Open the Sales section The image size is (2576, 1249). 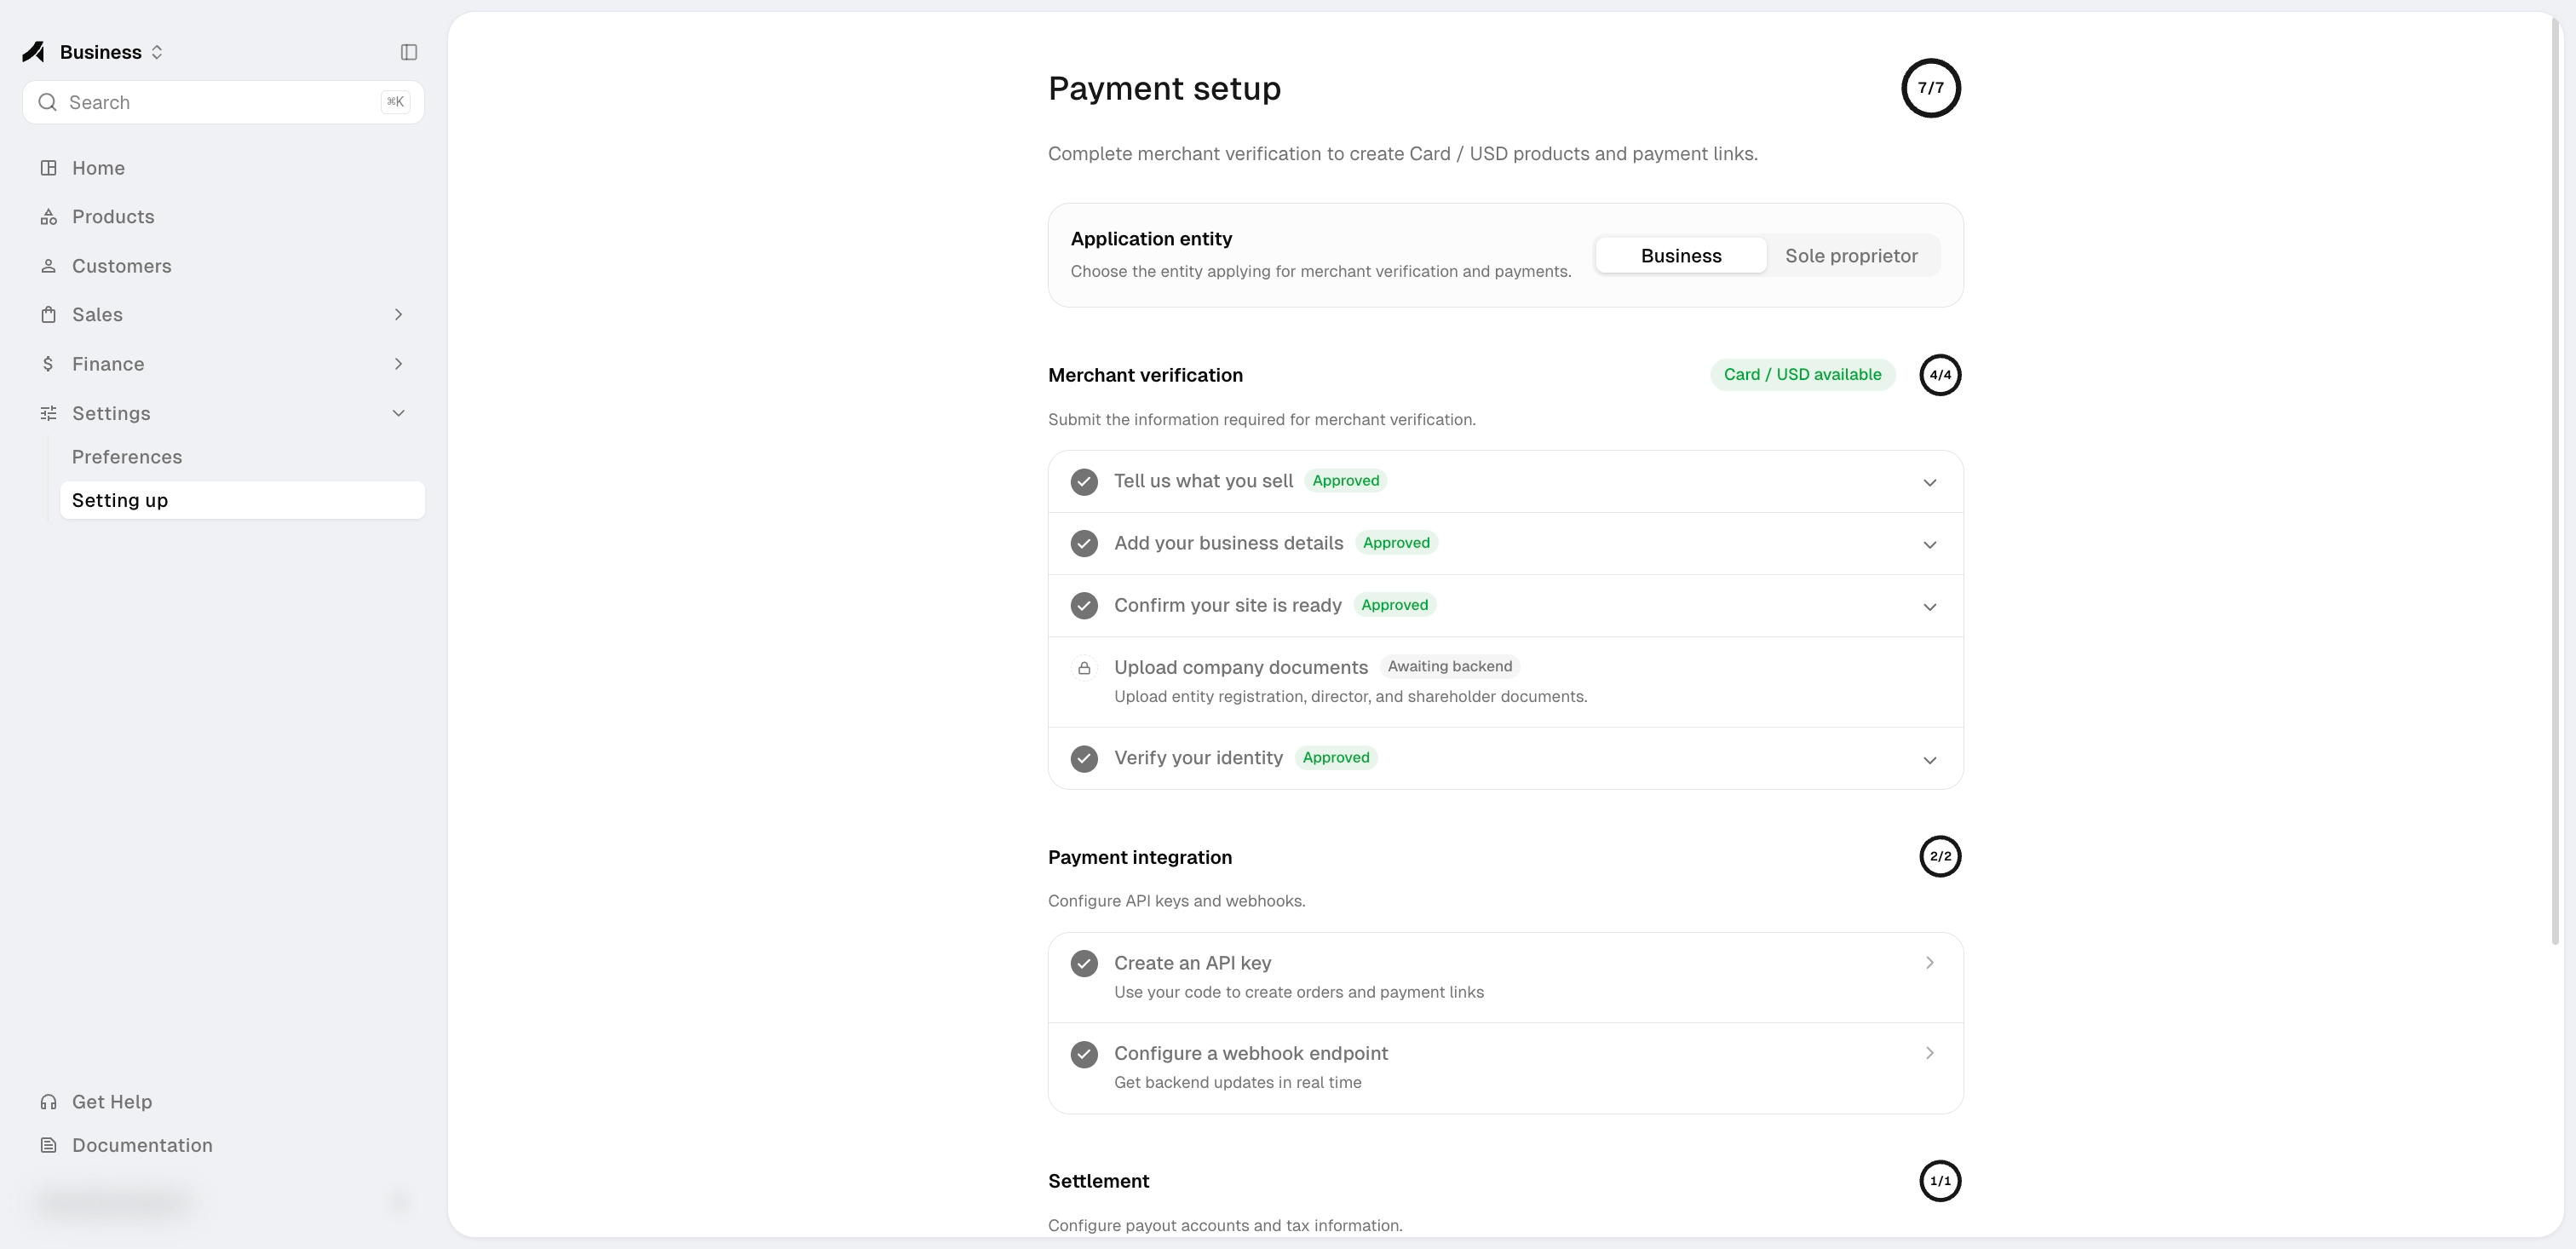223,315
